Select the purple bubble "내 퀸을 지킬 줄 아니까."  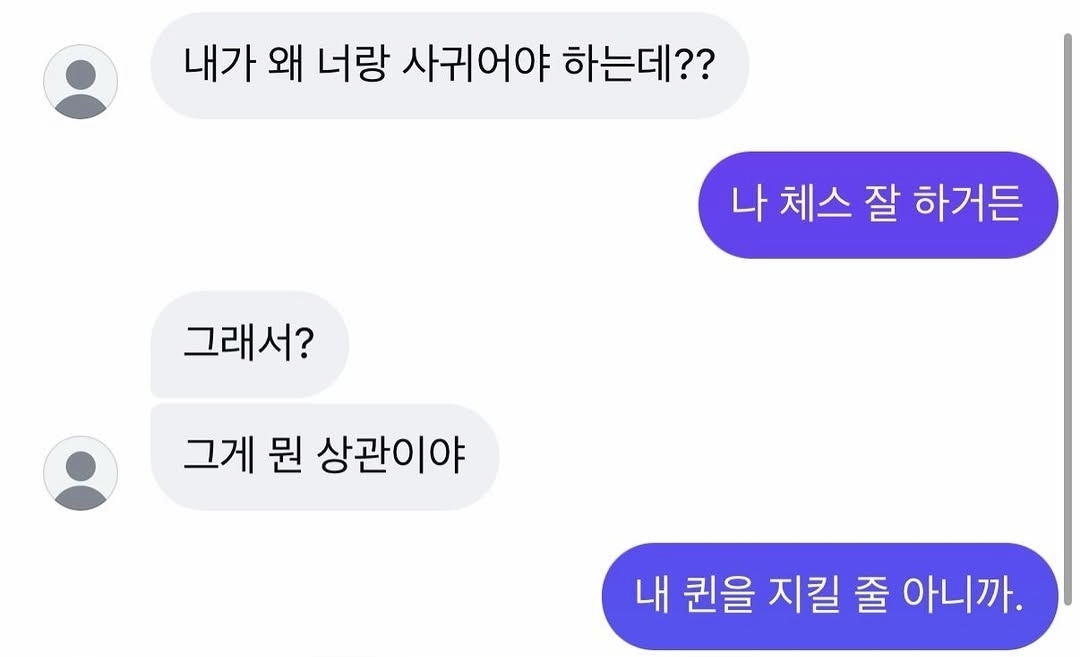pos(829,596)
